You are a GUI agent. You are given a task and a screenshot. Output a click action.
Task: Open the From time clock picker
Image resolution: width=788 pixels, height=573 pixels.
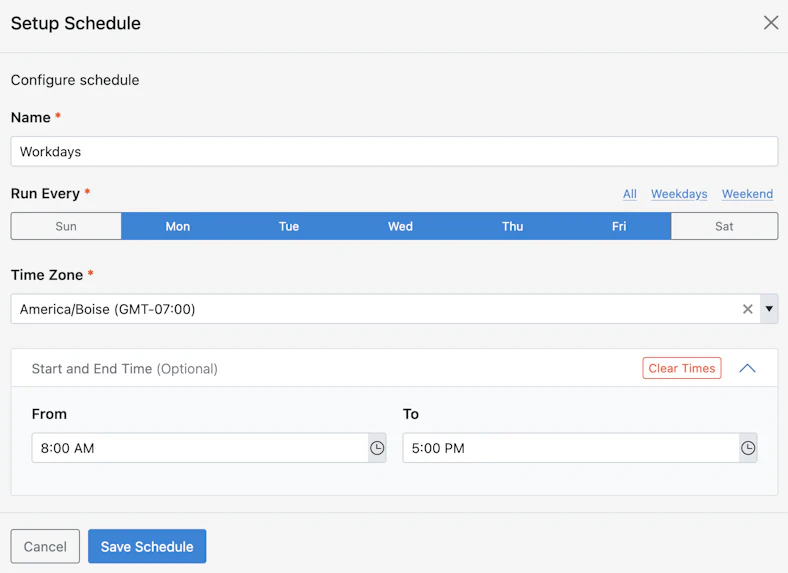click(x=377, y=448)
